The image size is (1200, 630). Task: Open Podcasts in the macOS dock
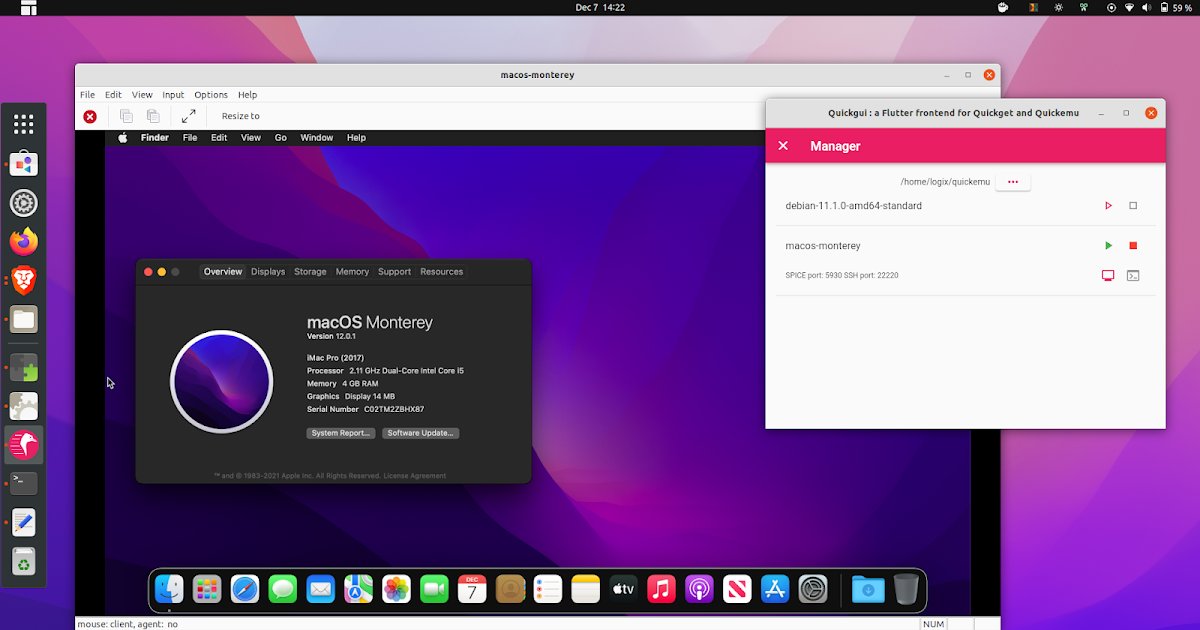pyautogui.click(x=699, y=589)
